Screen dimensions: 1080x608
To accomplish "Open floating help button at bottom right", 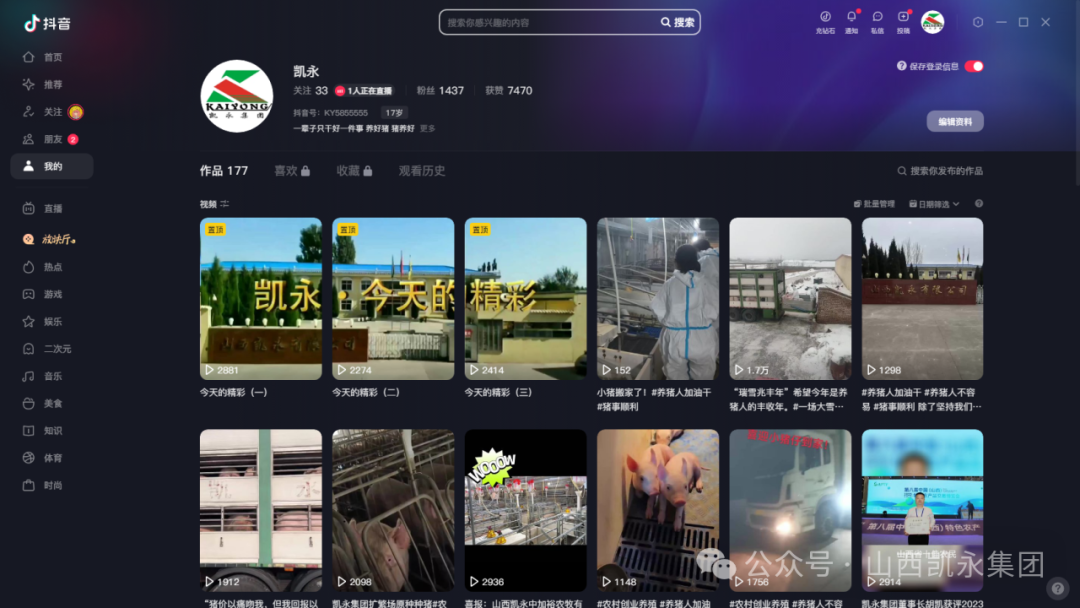I will (x=1057, y=588).
